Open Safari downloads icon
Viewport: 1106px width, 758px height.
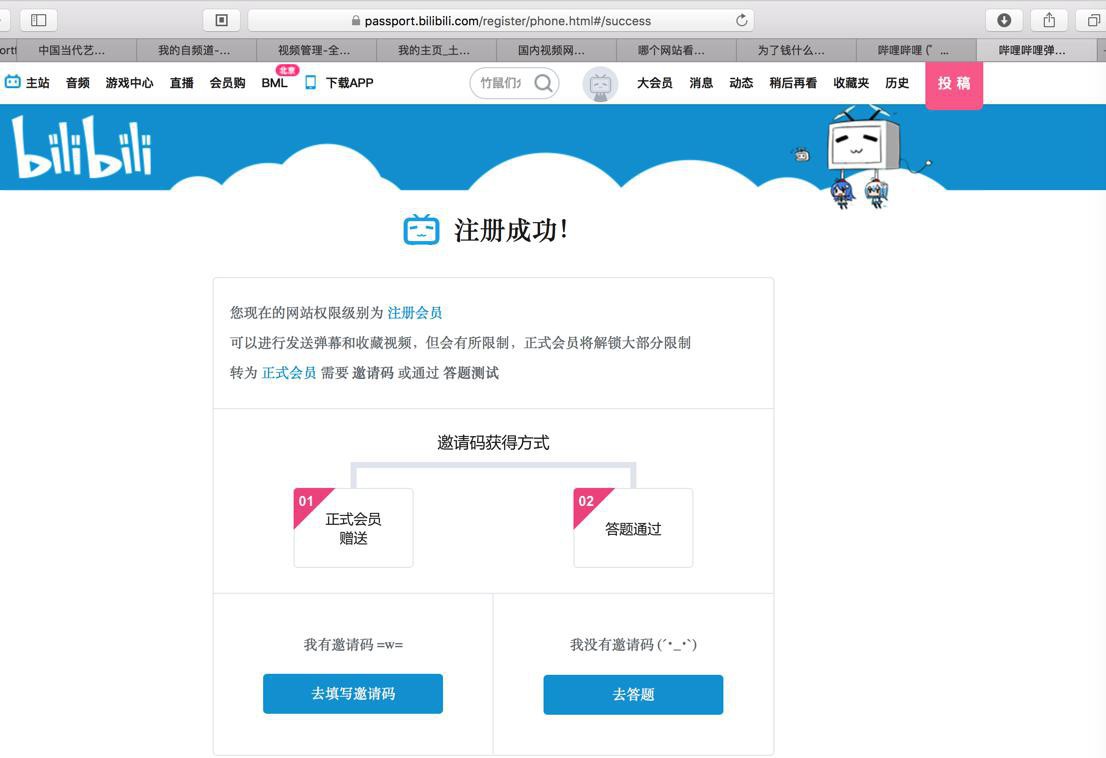tap(1004, 20)
